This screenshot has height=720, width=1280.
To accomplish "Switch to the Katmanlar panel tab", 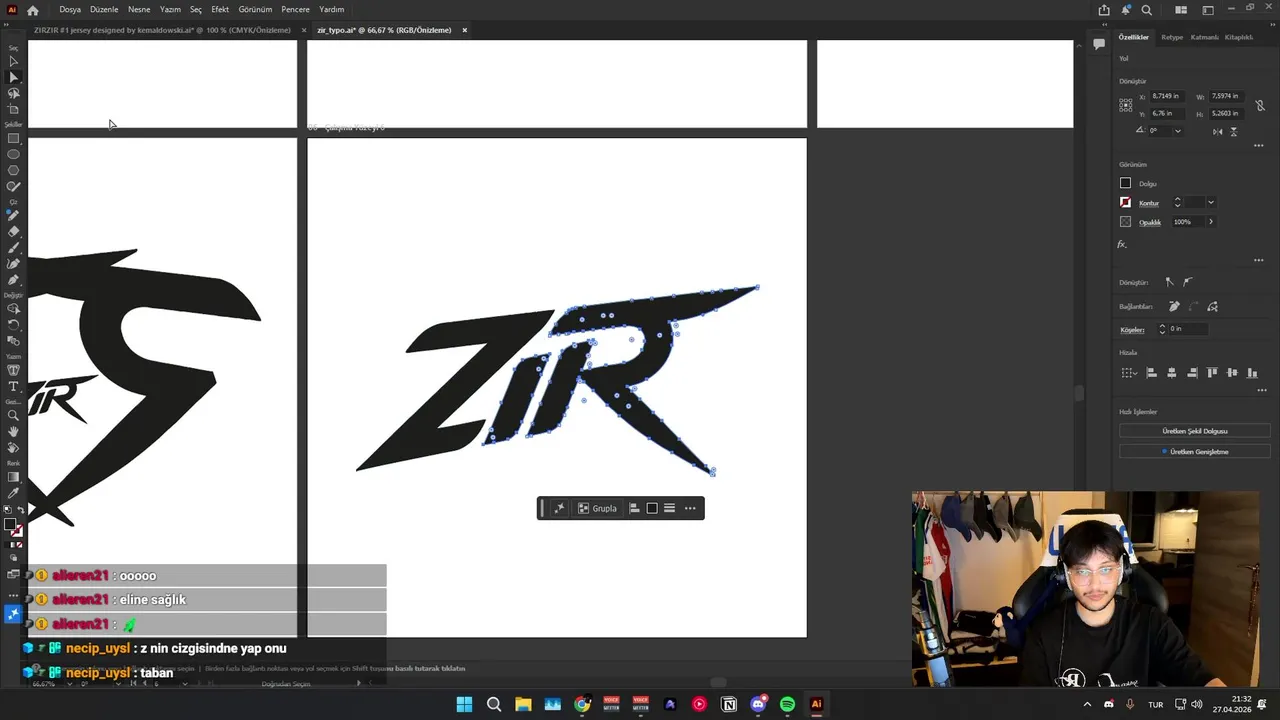I will click(1205, 37).
